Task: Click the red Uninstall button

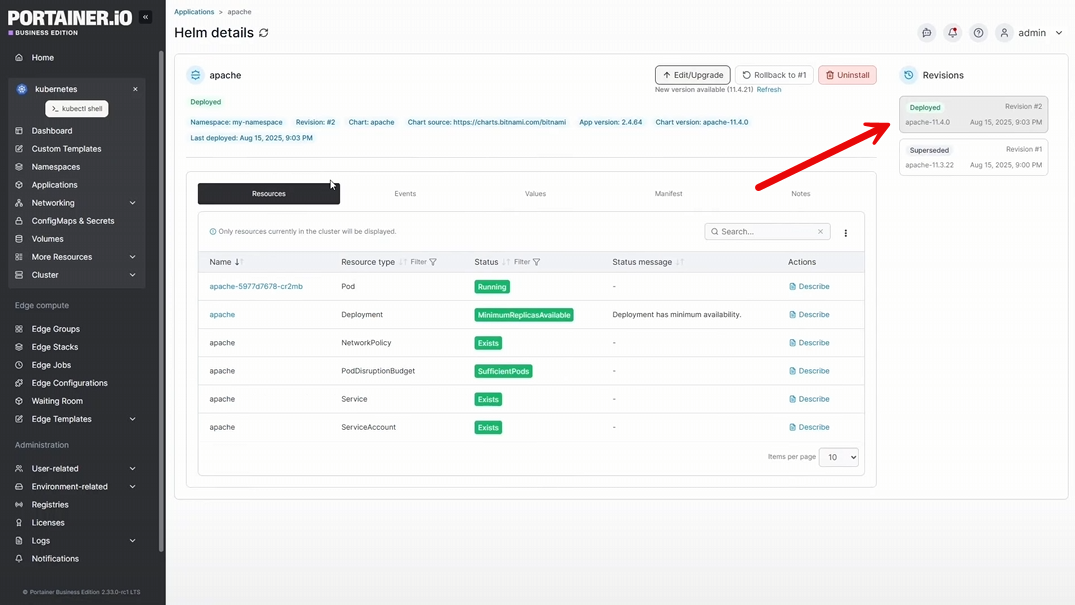Action: 847,75
